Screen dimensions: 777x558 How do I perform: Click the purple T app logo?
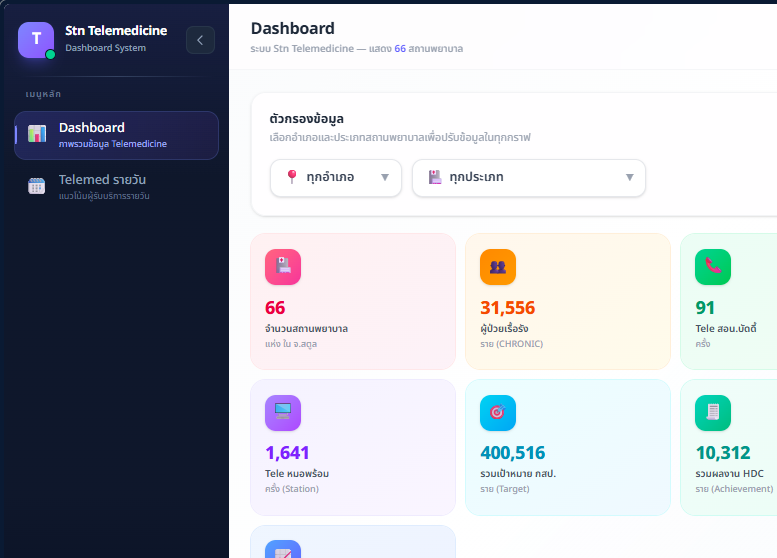click(36, 40)
